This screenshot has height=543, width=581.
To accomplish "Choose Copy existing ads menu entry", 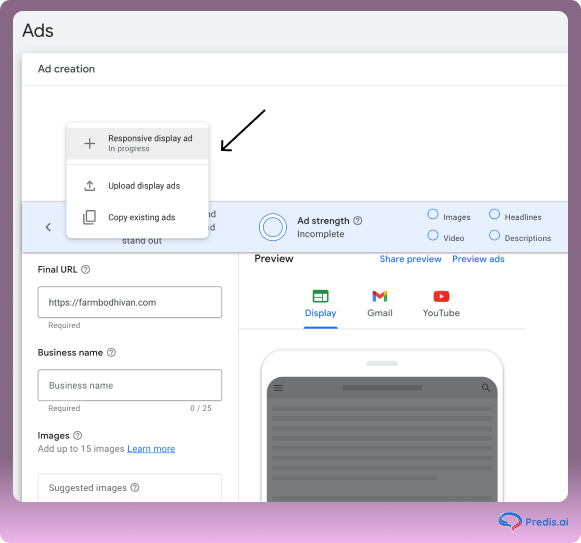I will (137, 217).
